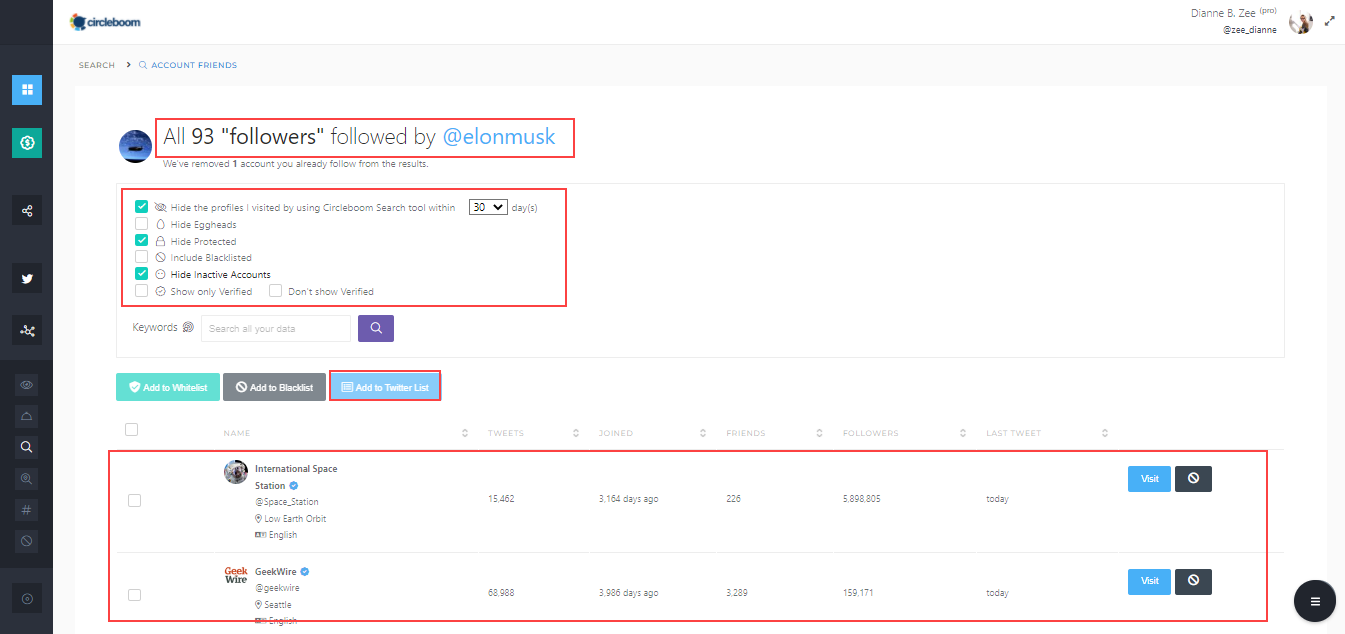Open the floating hamburger menu button
This screenshot has height=634, width=1345.
(1315, 601)
